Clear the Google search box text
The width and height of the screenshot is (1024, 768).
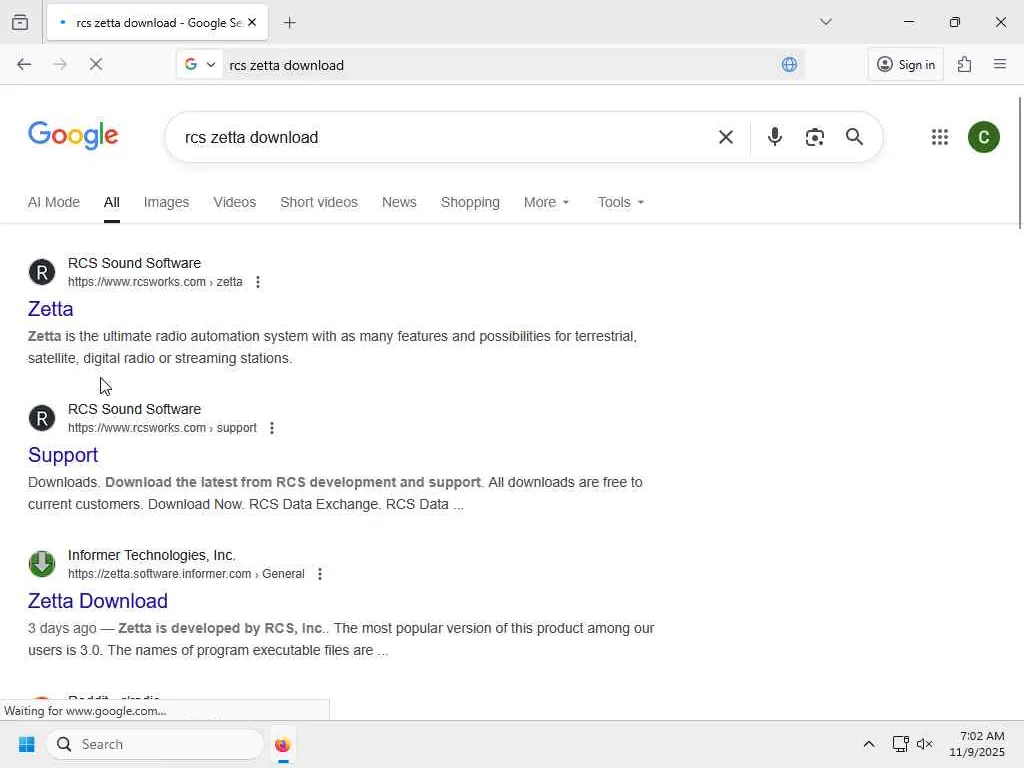[x=726, y=137]
